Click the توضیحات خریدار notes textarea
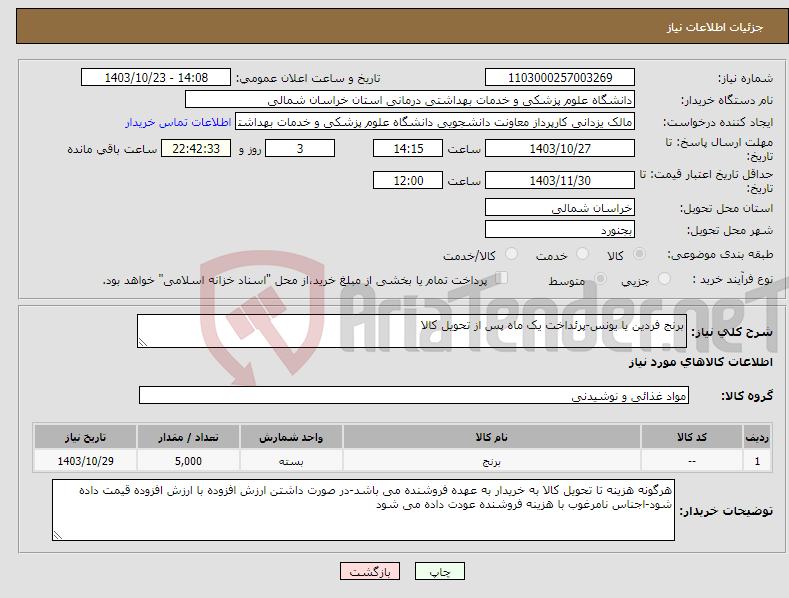The width and height of the screenshot is (789, 598). [363, 510]
